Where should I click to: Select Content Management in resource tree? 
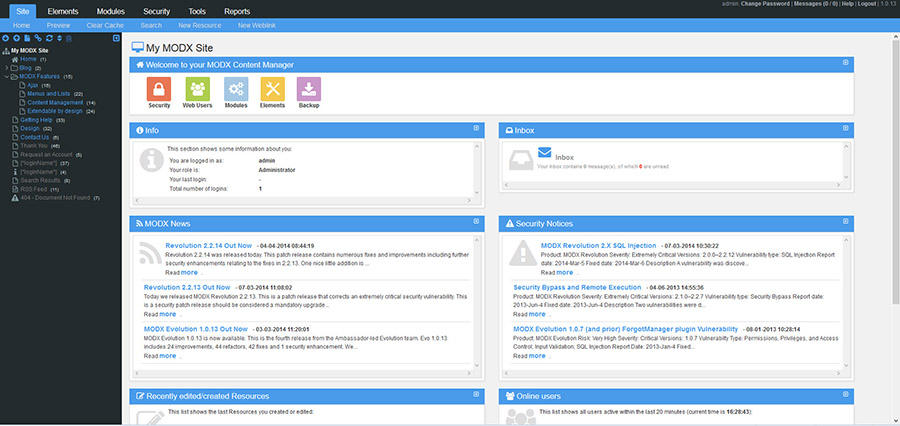55,102
